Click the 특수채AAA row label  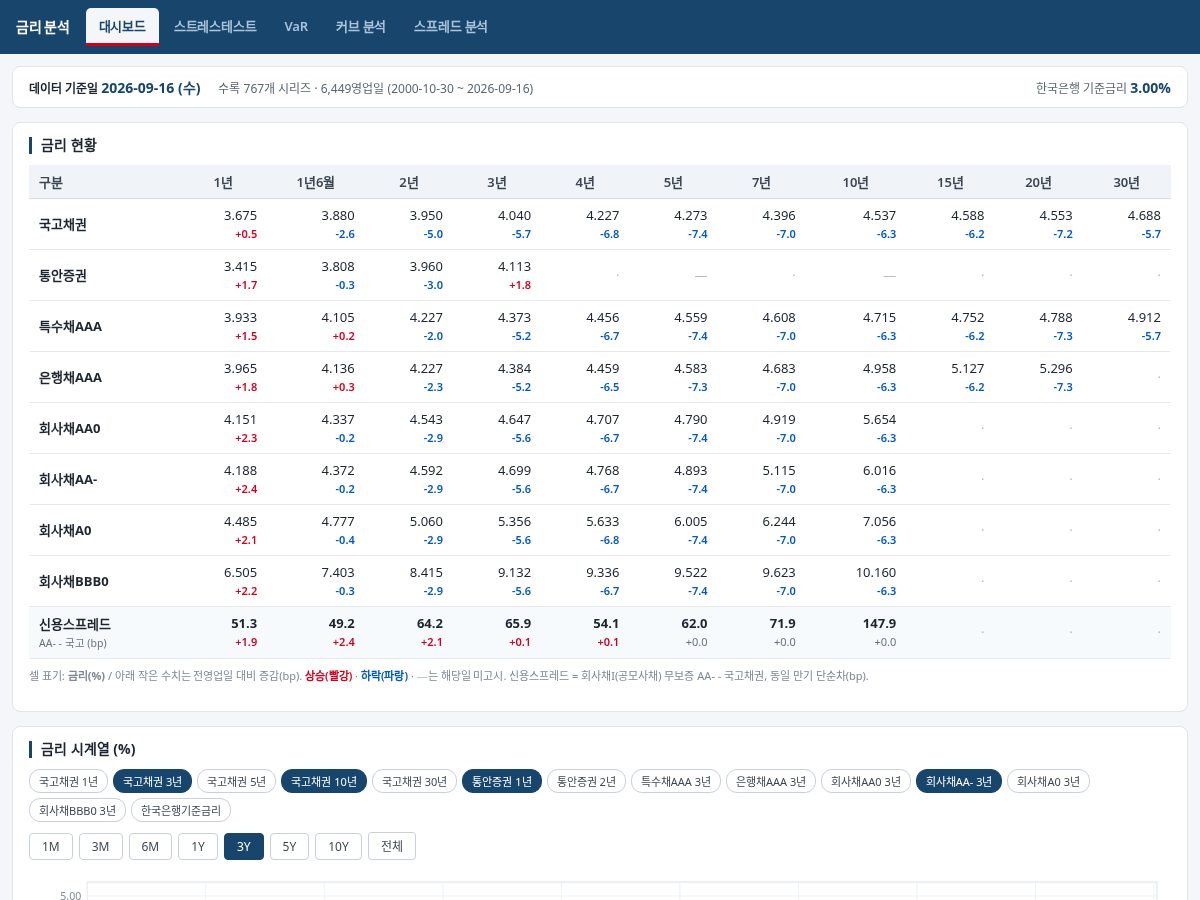(x=70, y=327)
